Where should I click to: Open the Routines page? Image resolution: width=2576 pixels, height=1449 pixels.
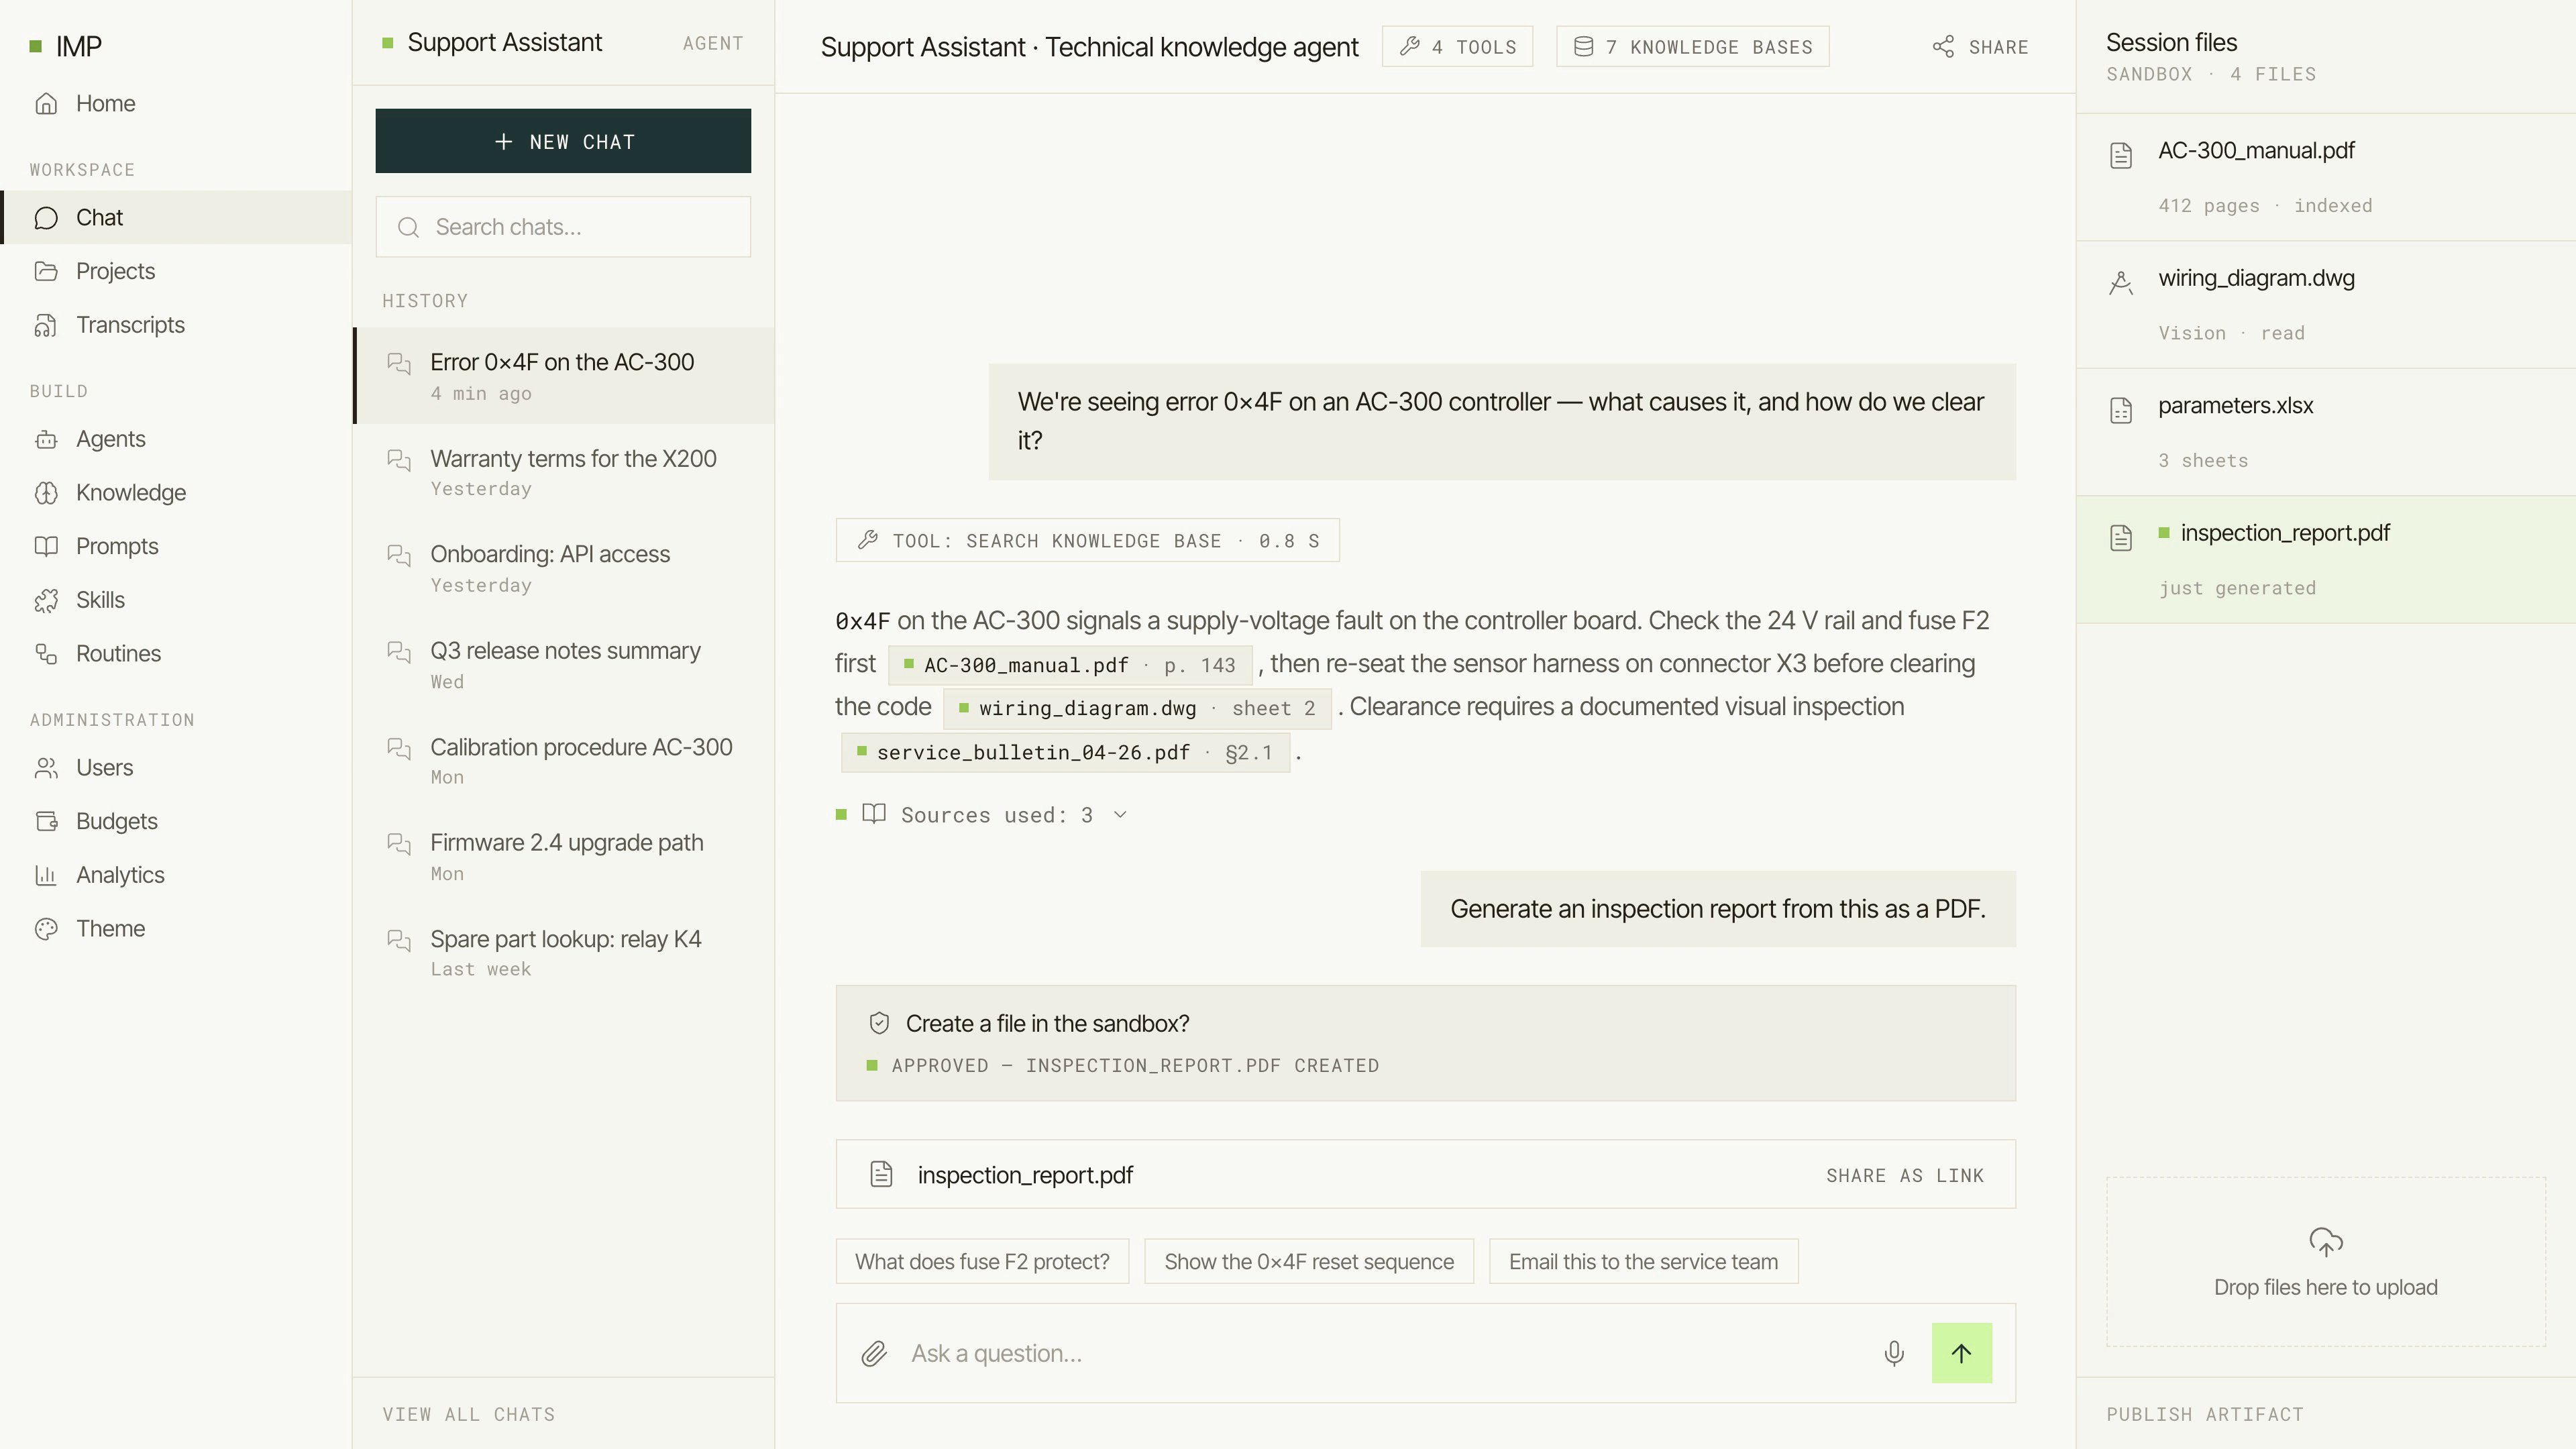176,654
